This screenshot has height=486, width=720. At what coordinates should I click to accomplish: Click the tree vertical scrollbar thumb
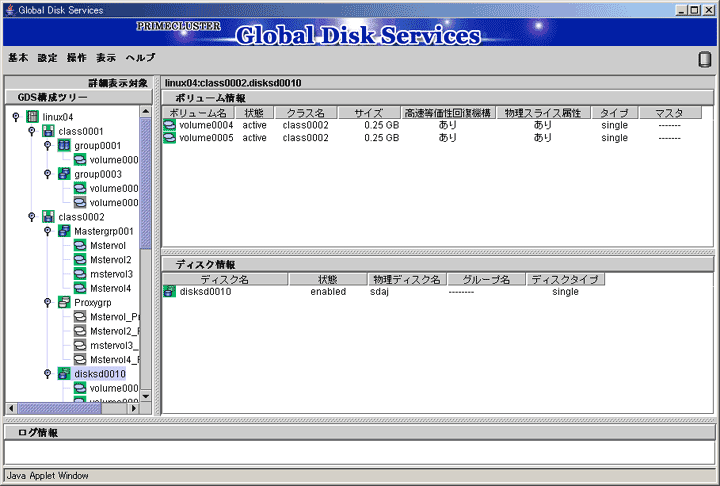(146, 183)
